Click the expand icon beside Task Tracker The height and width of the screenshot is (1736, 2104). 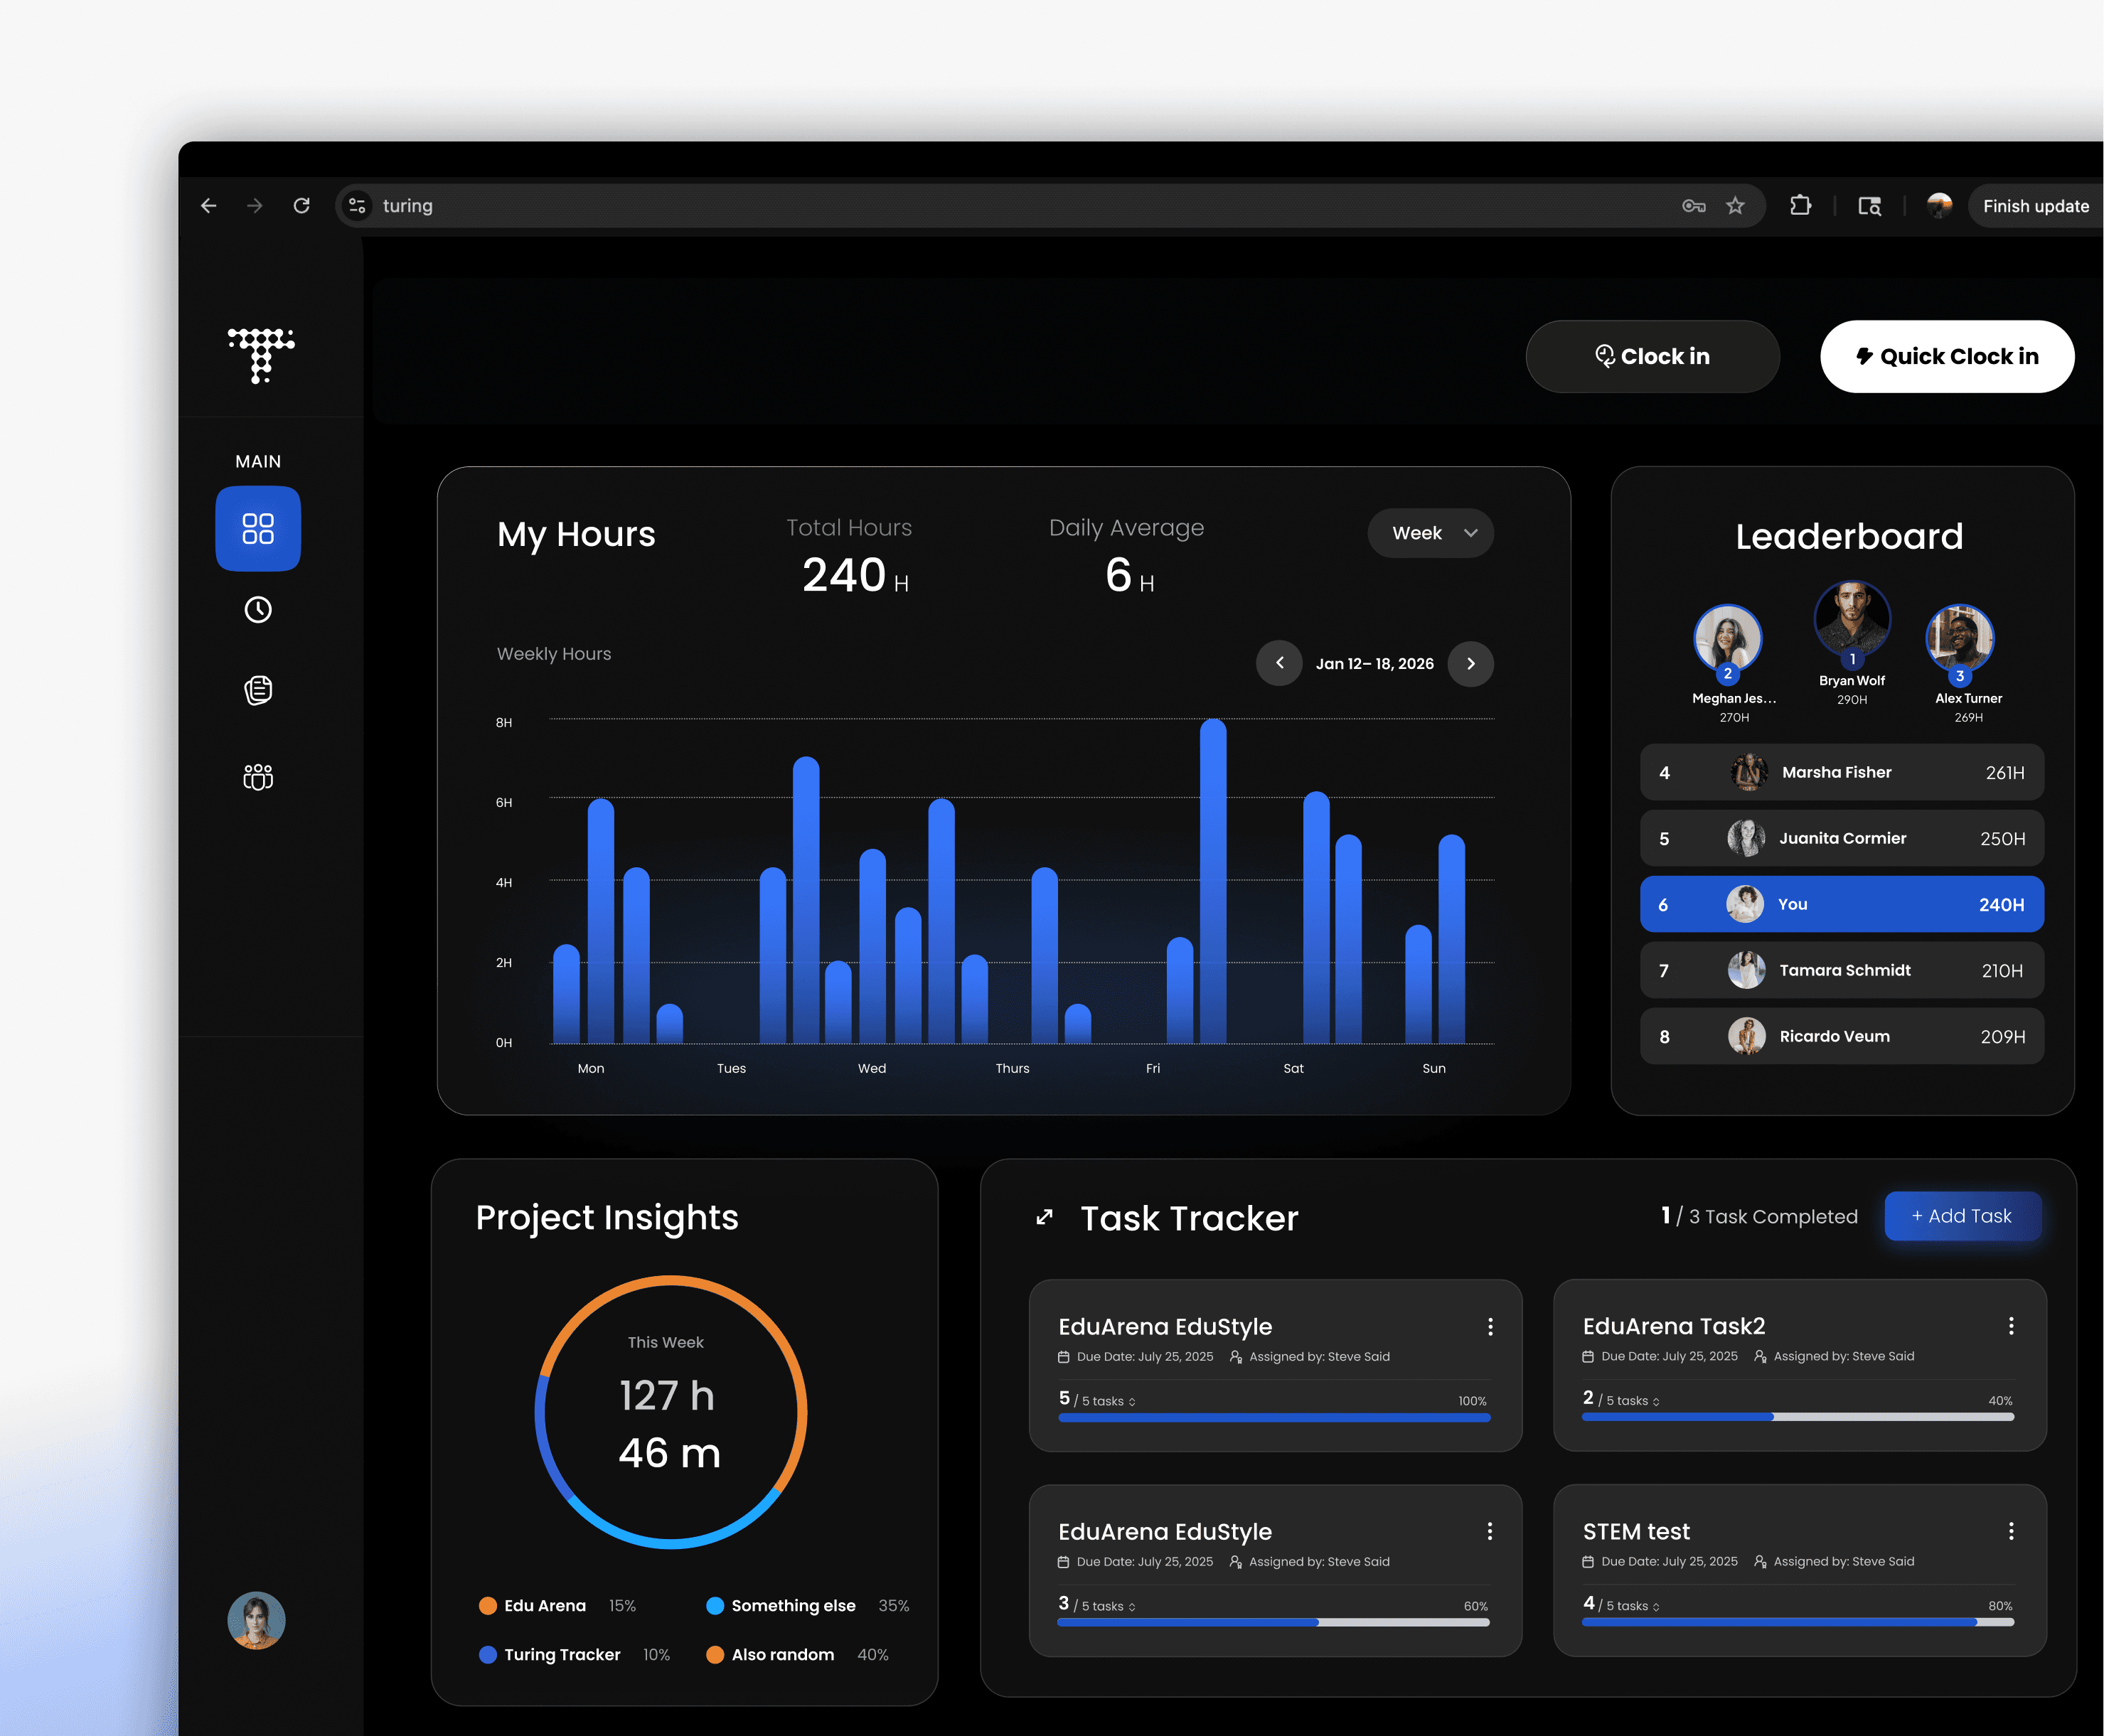[x=1044, y=1217]
